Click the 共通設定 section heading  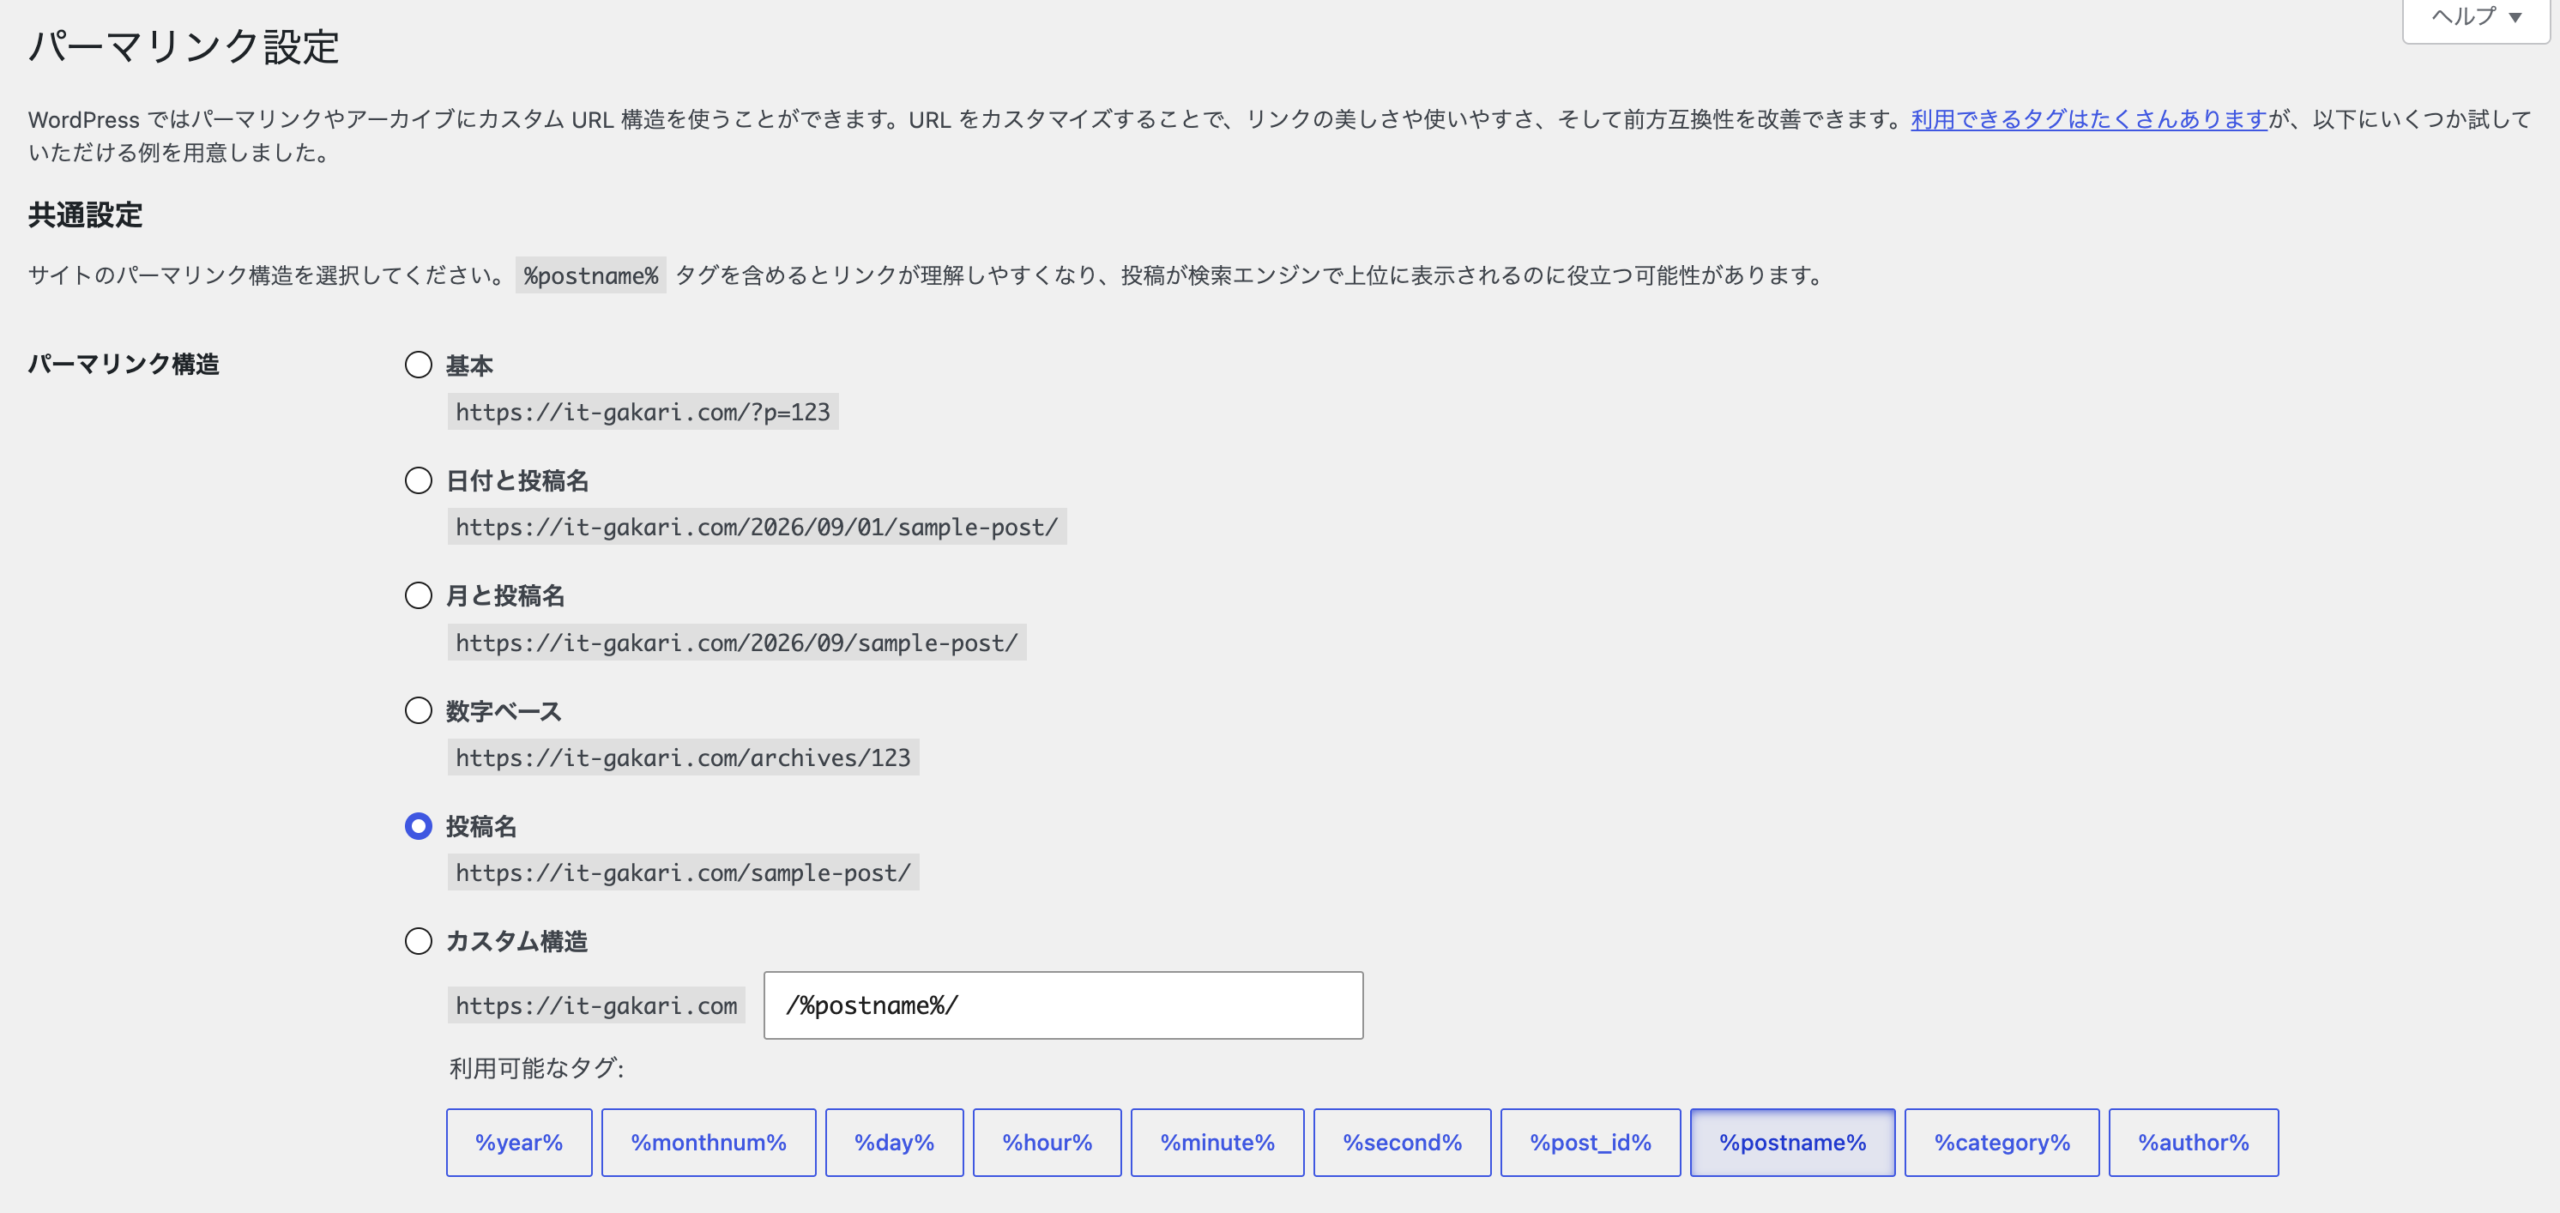85,215
